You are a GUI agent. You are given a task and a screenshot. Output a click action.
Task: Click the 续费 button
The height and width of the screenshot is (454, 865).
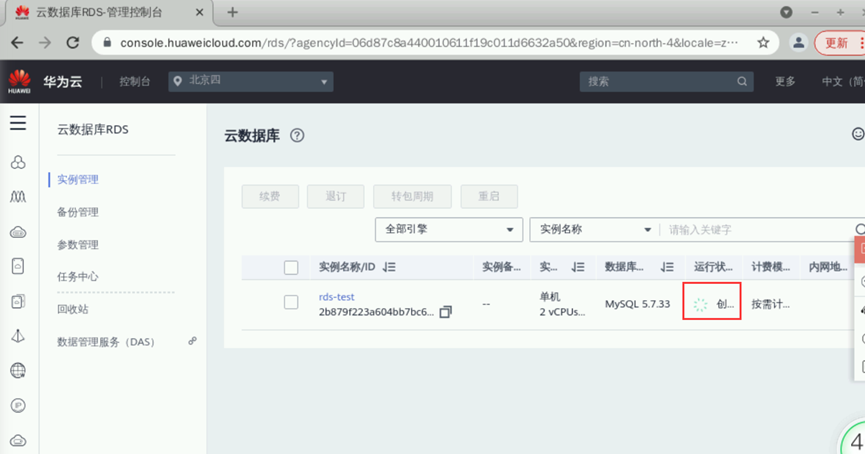tap(270, 196)
